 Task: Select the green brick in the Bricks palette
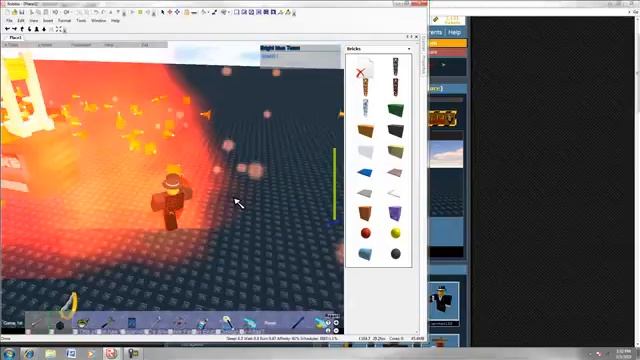tap(396, 111)
